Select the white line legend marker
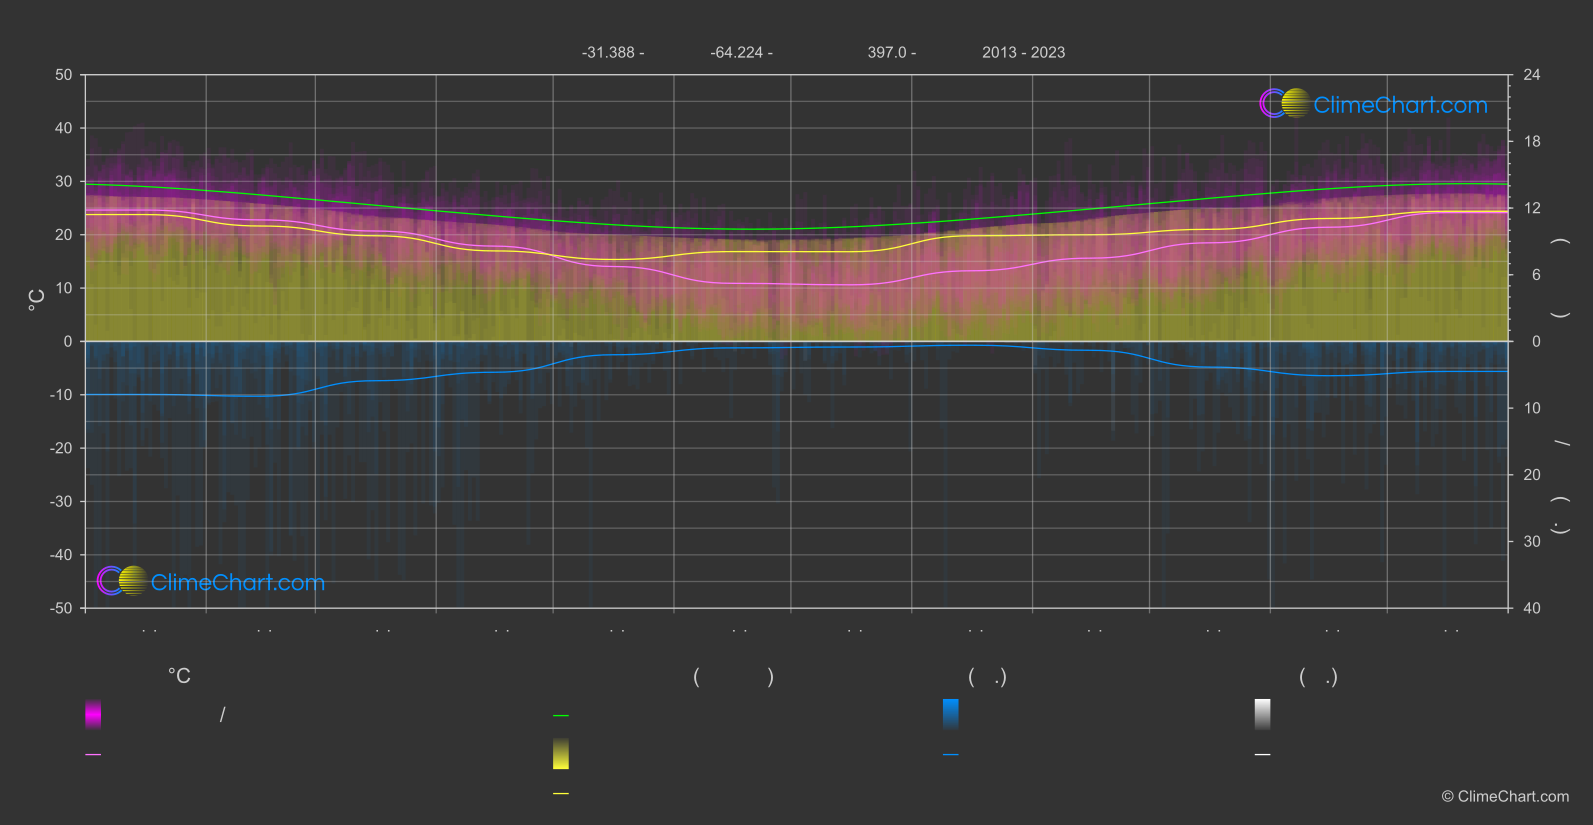 click(1263, 755)
